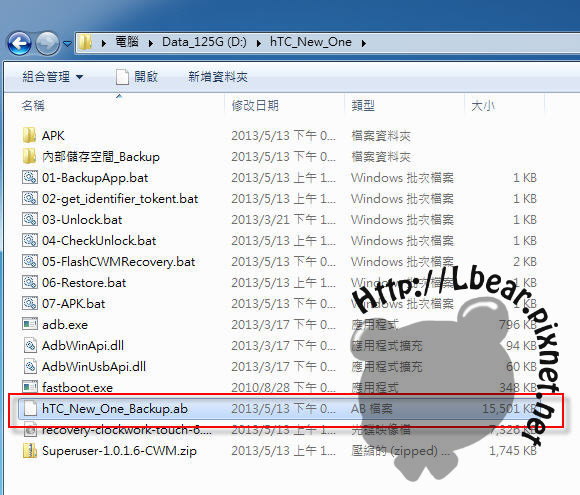Select the 07-APK.bat file icon
This screenshot has width=580, height=495.
[30, 304]
